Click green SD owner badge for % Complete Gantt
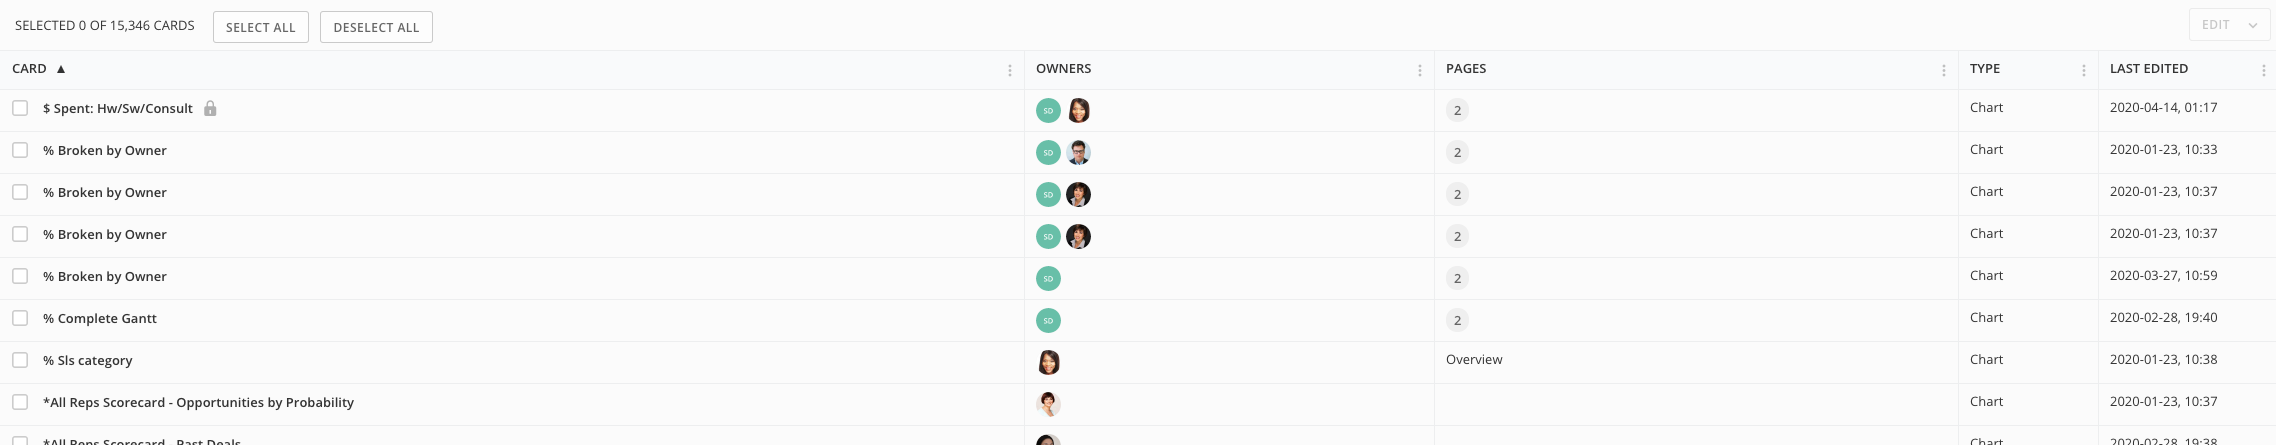 click(x=1048, y=320)
